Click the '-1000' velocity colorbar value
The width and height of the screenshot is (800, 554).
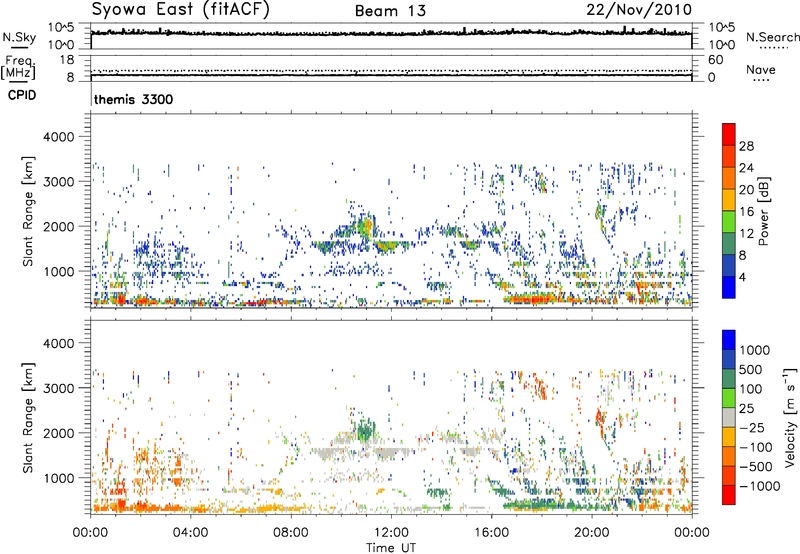[760, 486]
